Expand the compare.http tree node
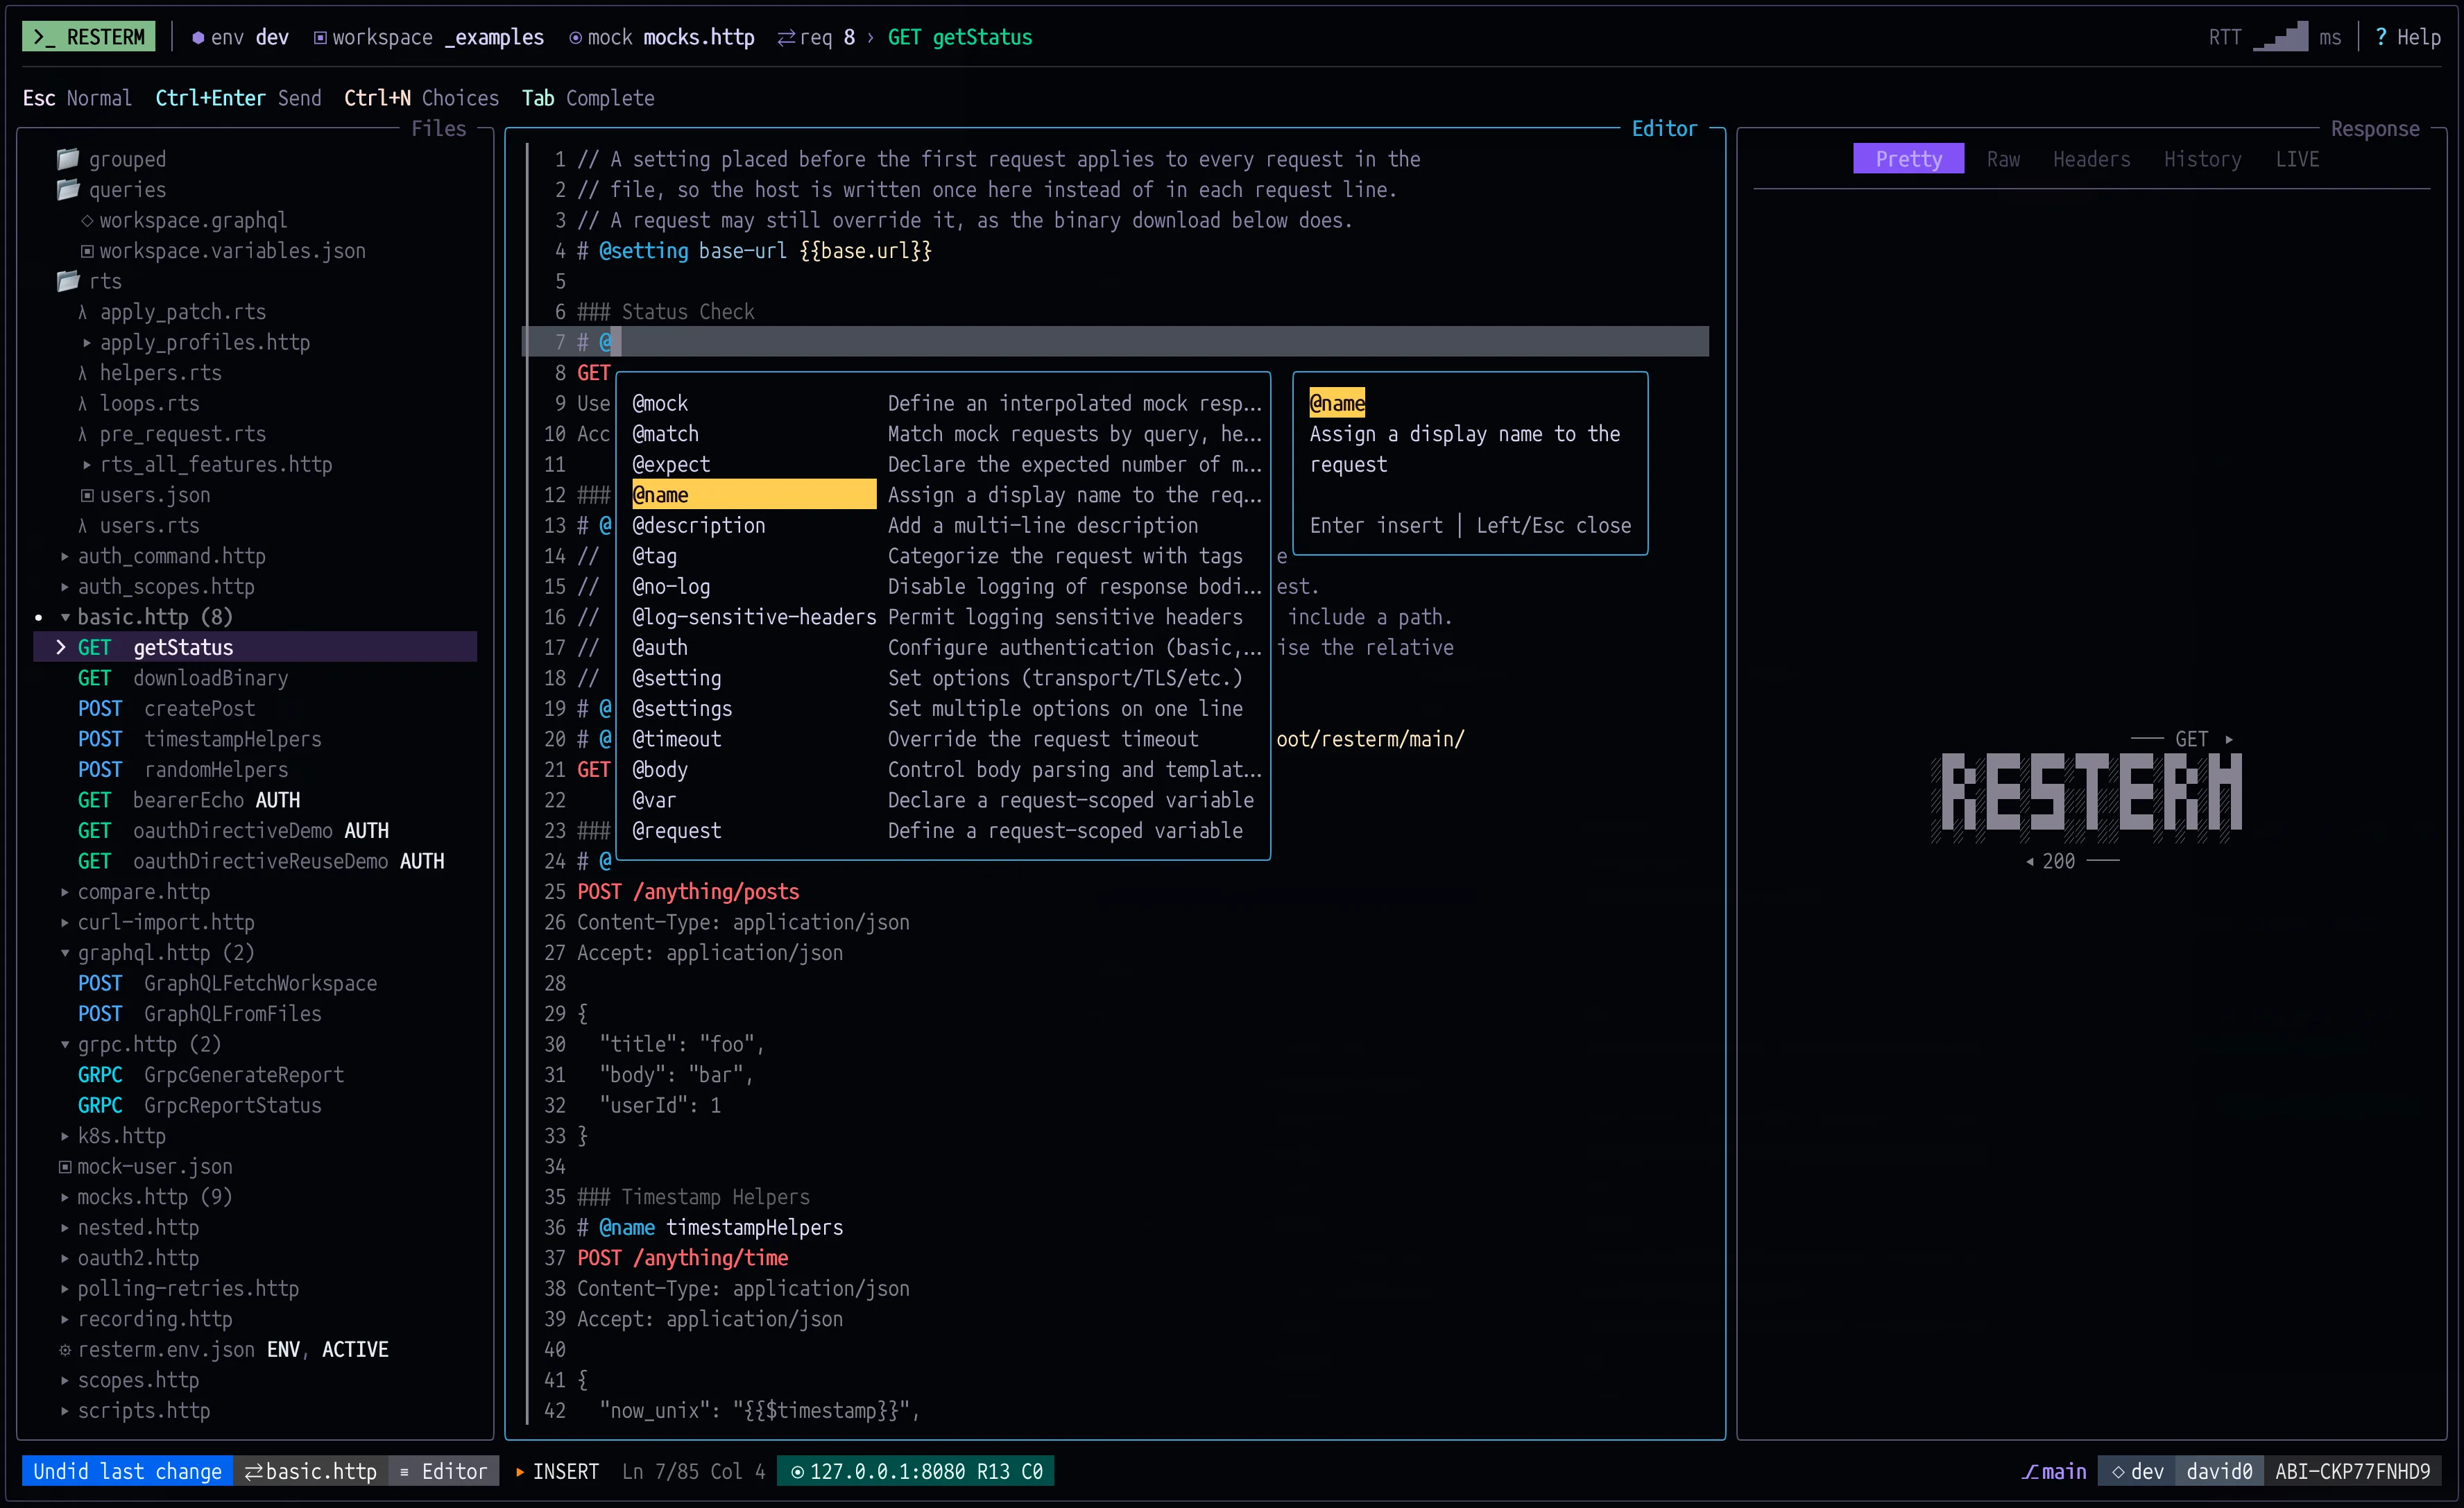Image resolution: width=2464 pixels, height=1508 pixels. [x=65, y=892]
